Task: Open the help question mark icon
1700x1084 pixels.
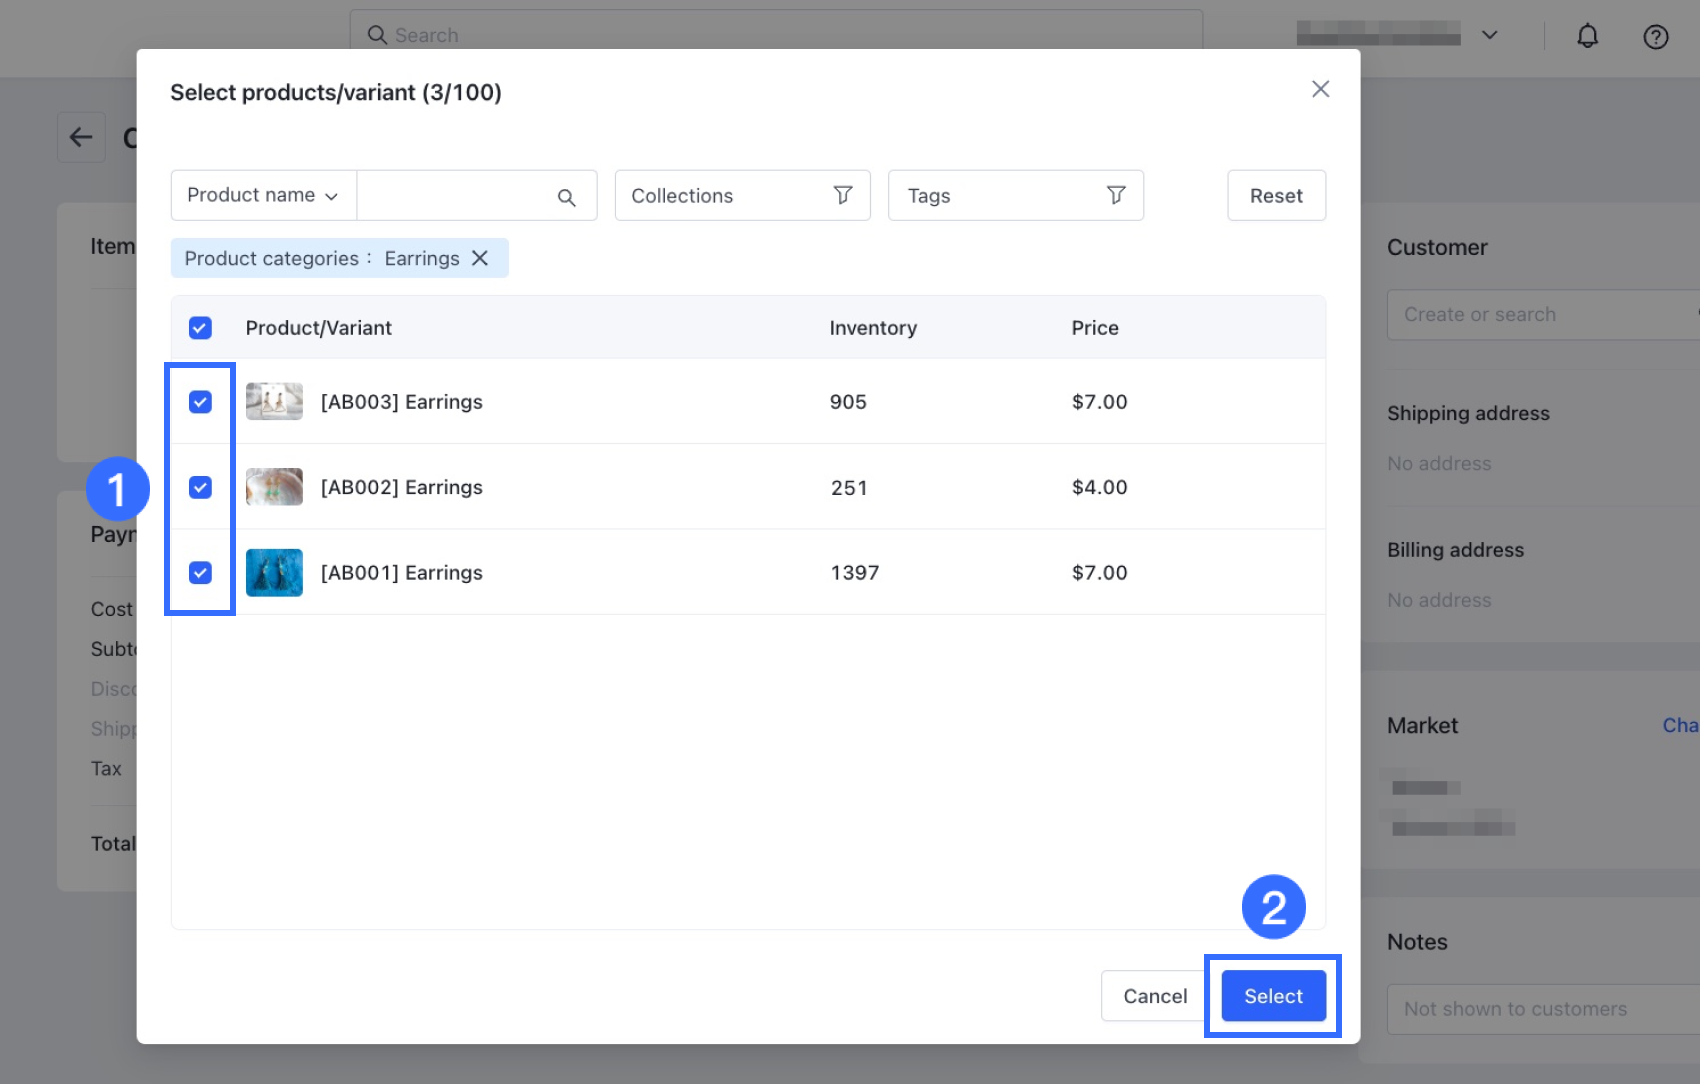Action: [1655, 37]
